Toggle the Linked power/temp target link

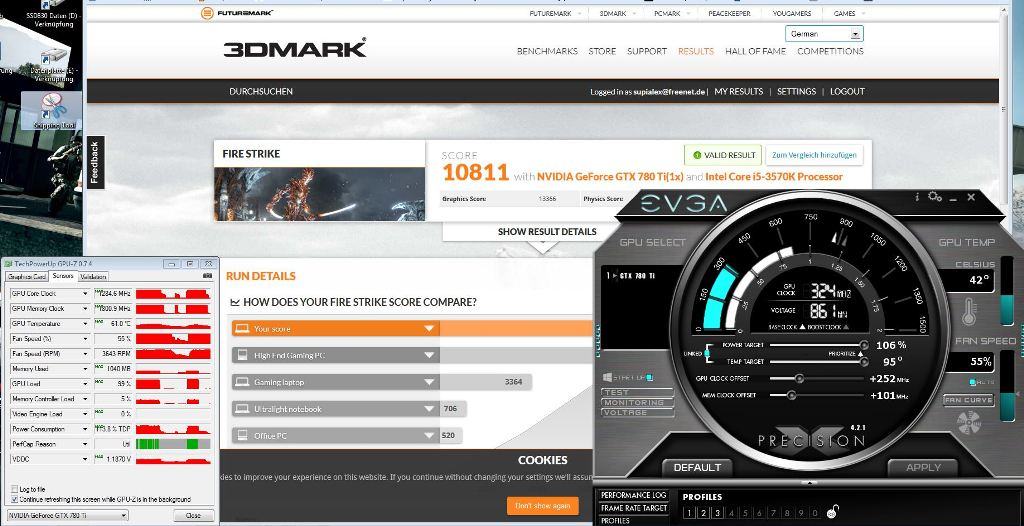(x=706, y=353)
